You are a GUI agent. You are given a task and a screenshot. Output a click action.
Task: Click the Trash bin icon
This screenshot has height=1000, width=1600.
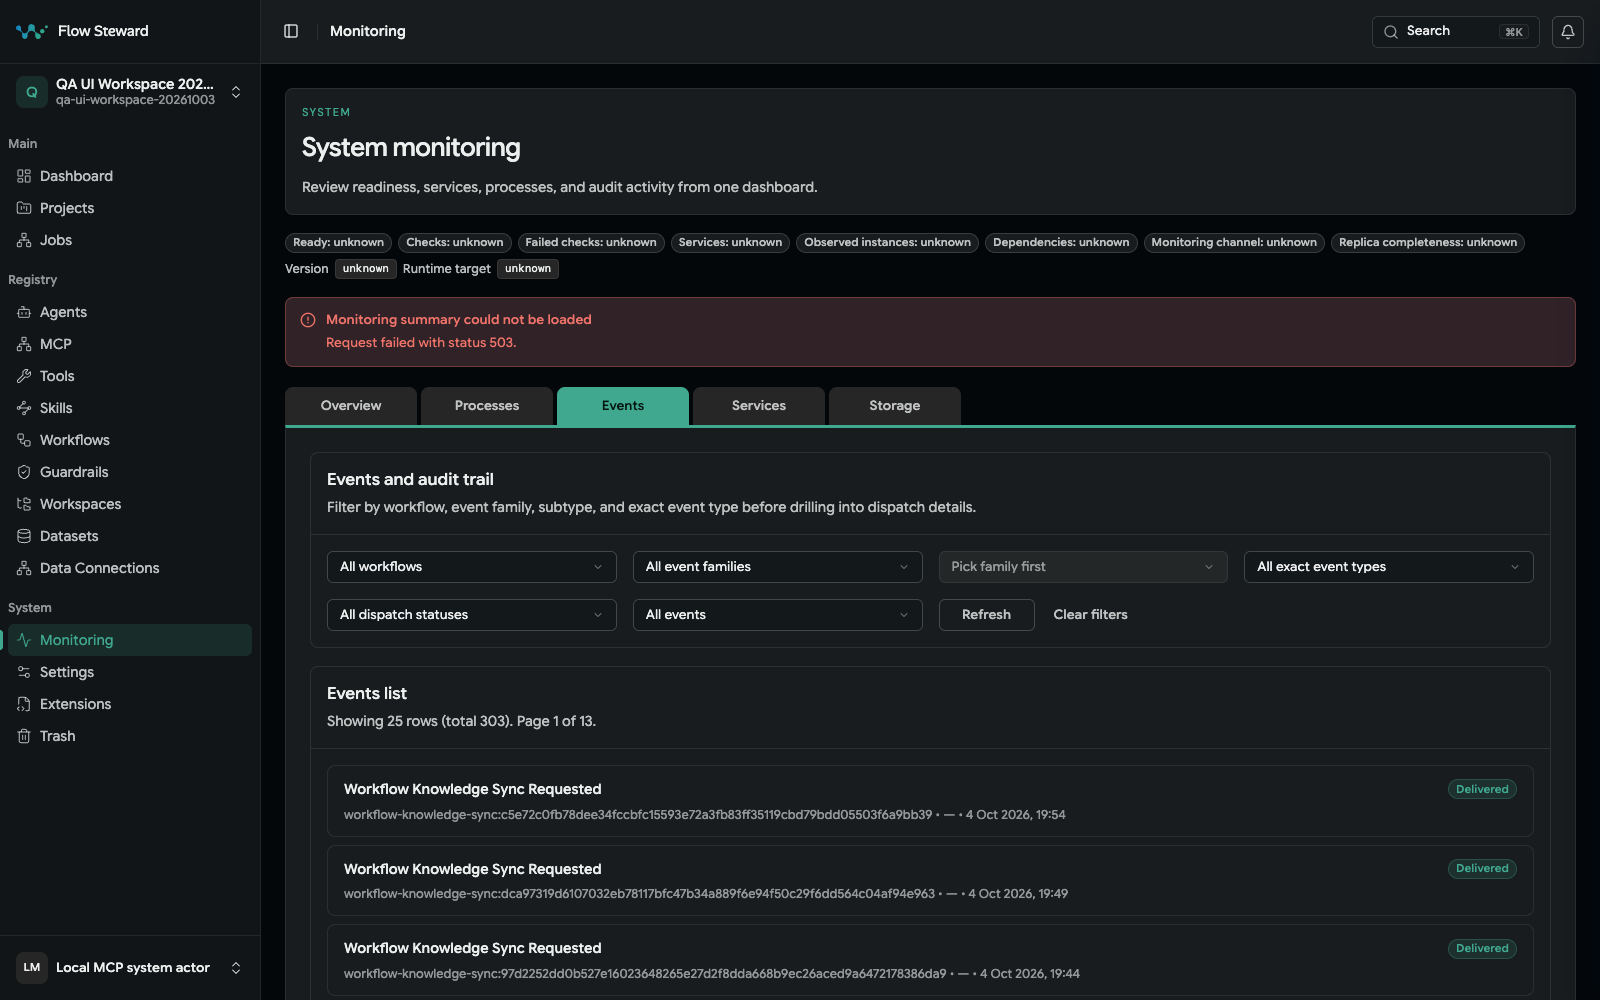24,736
